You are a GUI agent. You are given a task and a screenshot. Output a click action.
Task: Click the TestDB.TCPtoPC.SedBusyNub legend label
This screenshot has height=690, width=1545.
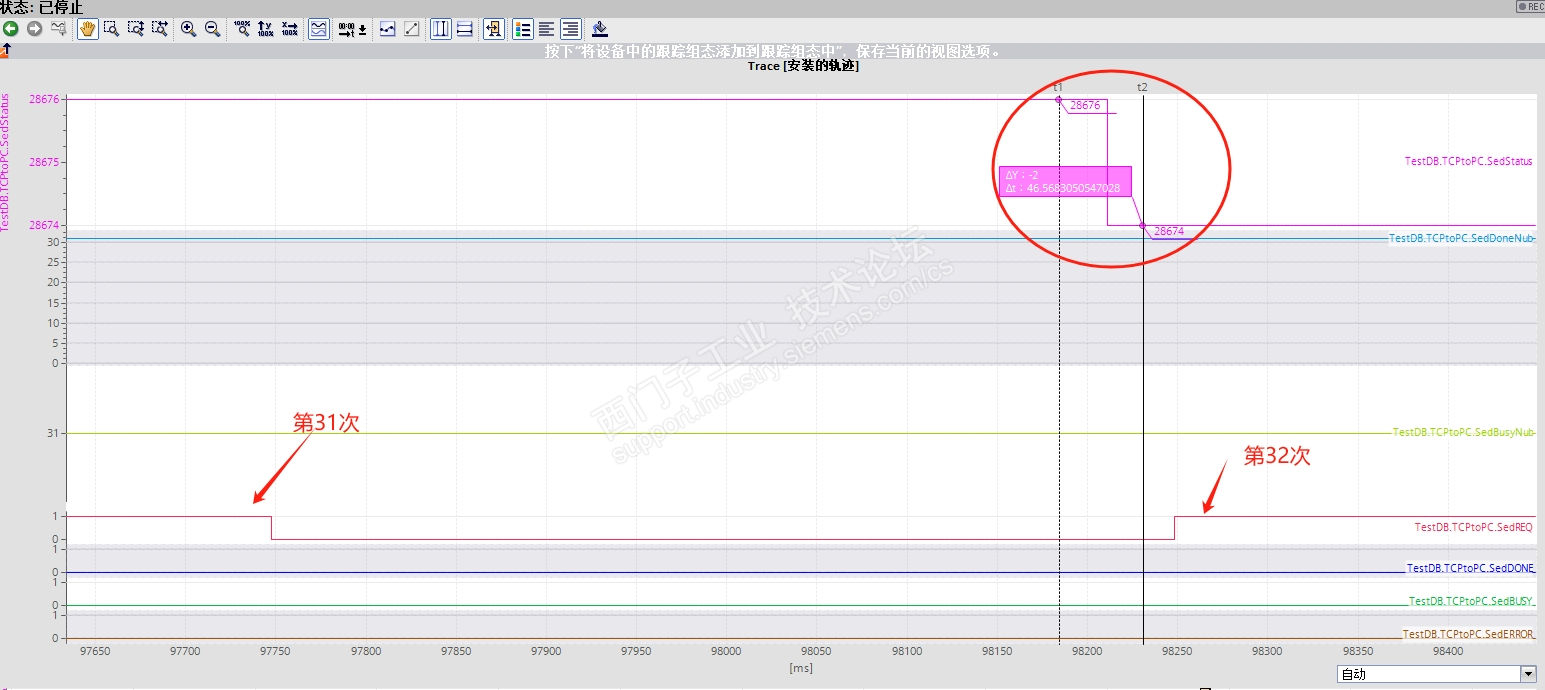pyautogui.click(x=1464, y=433)
